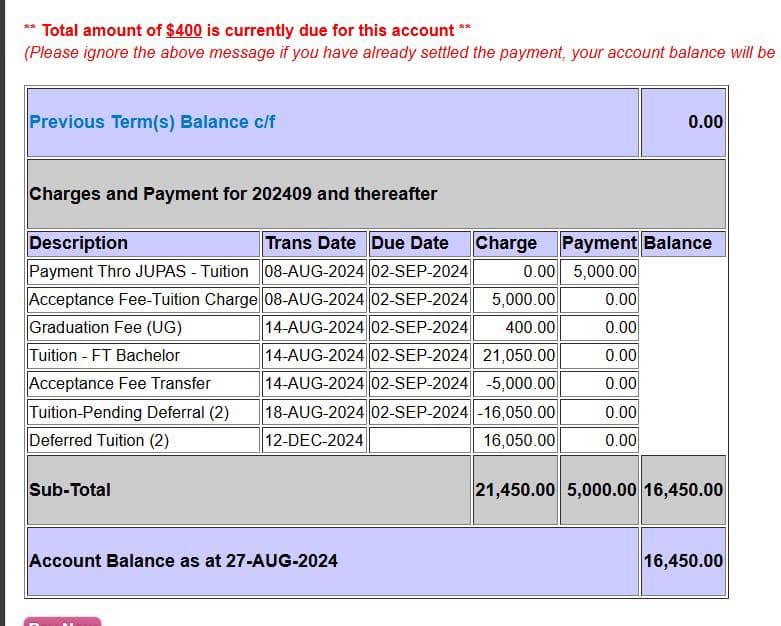The height and width of the screenshot is (626, 781).
Task: Click the Sub-Total charge value 21,450.00
Action: 514,490
